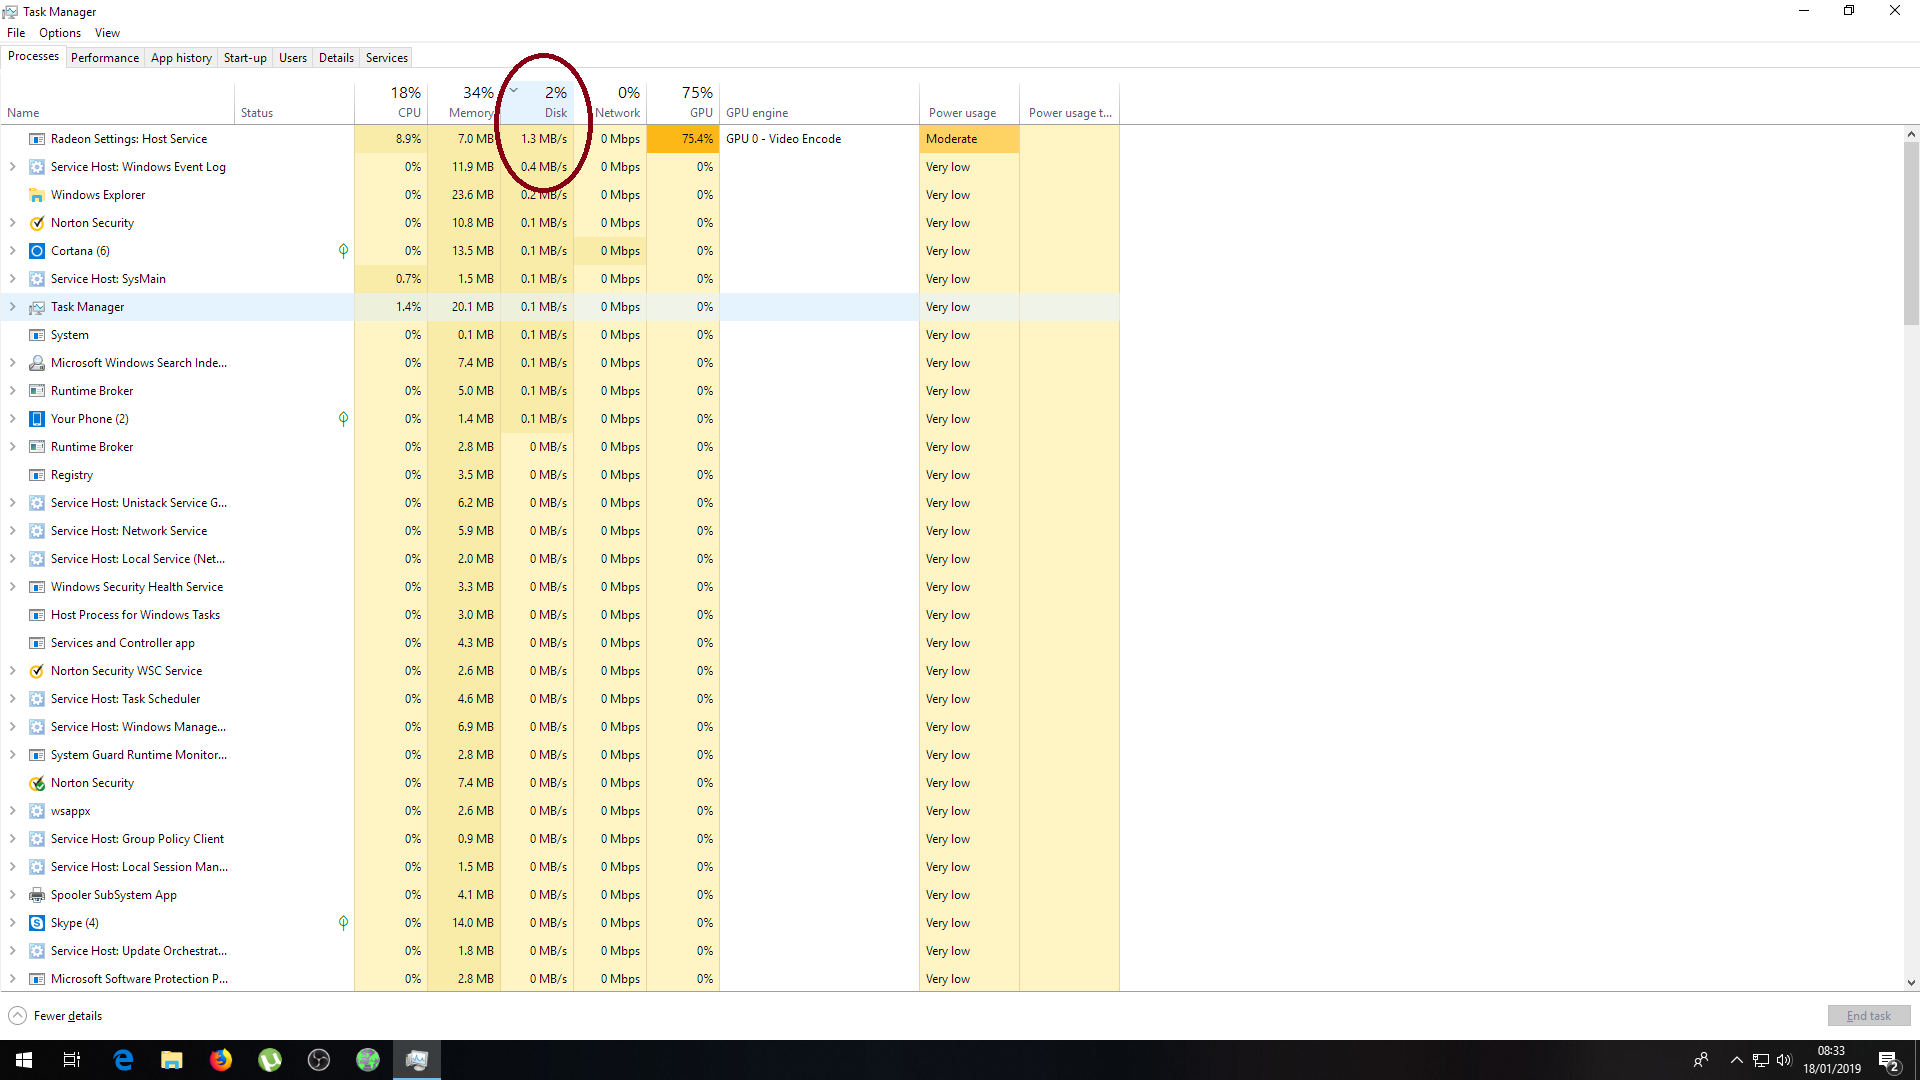Expand the Cortana (6) process group

12,251
